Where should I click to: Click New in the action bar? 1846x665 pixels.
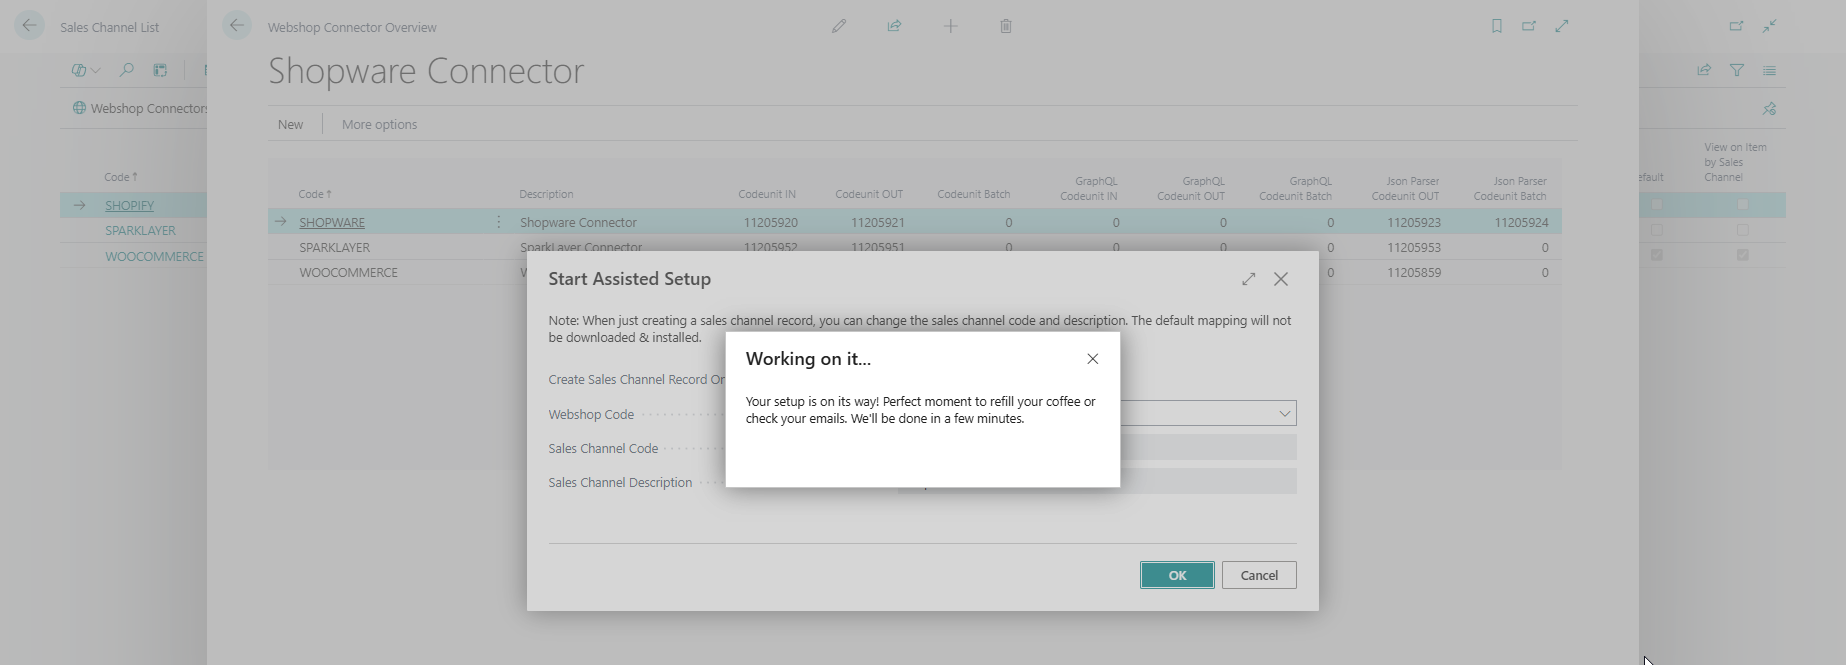click(x=290, y=124)
